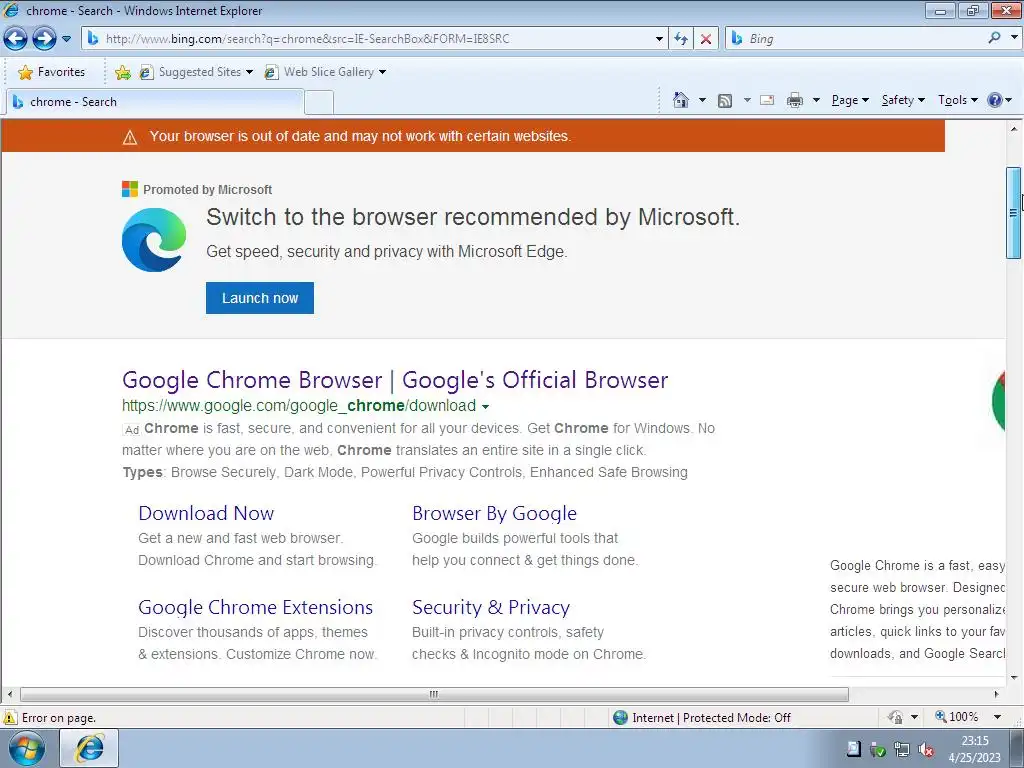Open the Suggested Sites dropdown

coord(196,72)
